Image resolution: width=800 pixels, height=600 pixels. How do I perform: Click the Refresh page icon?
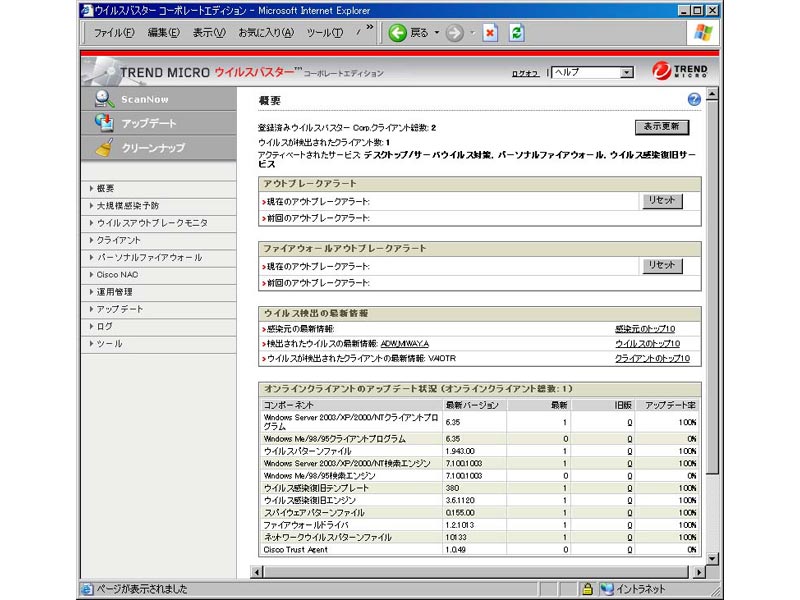pyautogui.click(x=516, y=33)
